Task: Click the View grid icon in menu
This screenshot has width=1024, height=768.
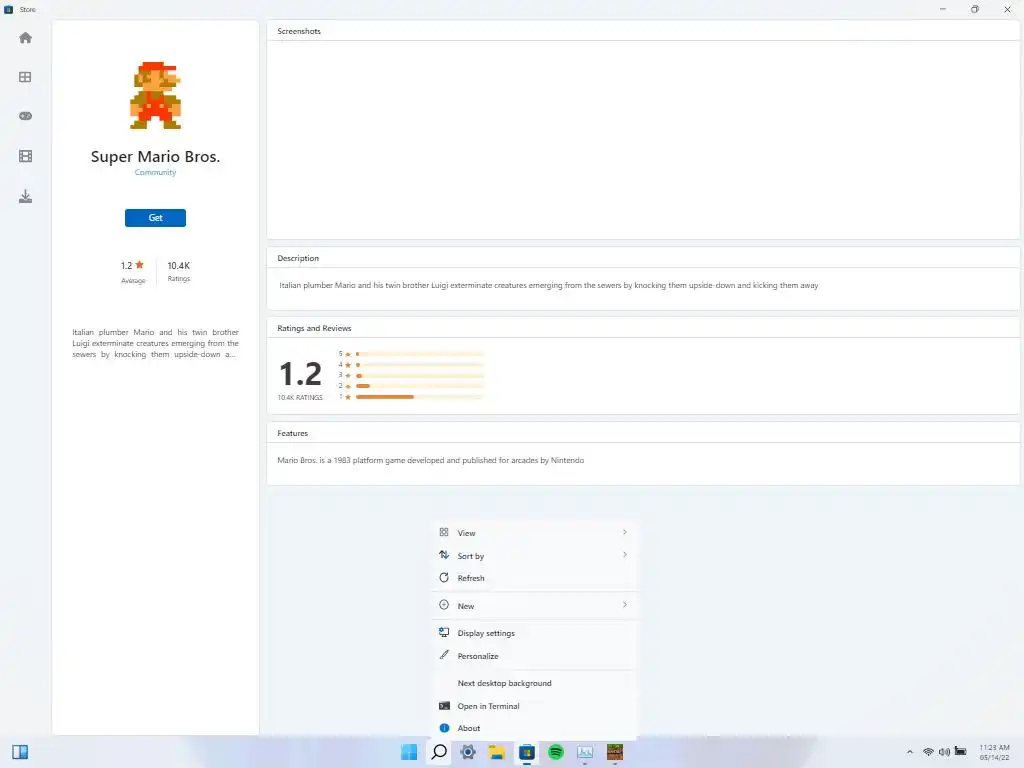Action: [x=444, y=532]
